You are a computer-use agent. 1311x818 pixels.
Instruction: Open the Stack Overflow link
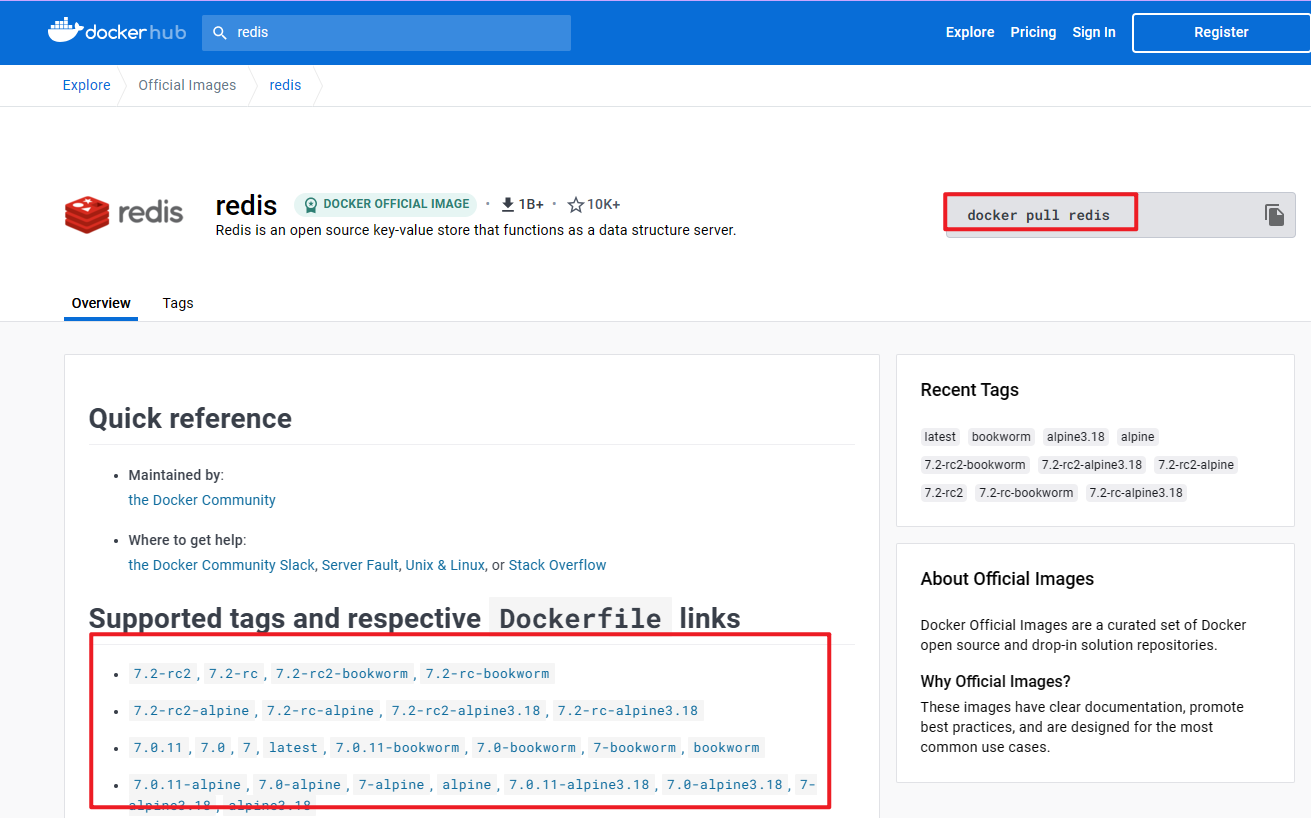tap(558, 565)
